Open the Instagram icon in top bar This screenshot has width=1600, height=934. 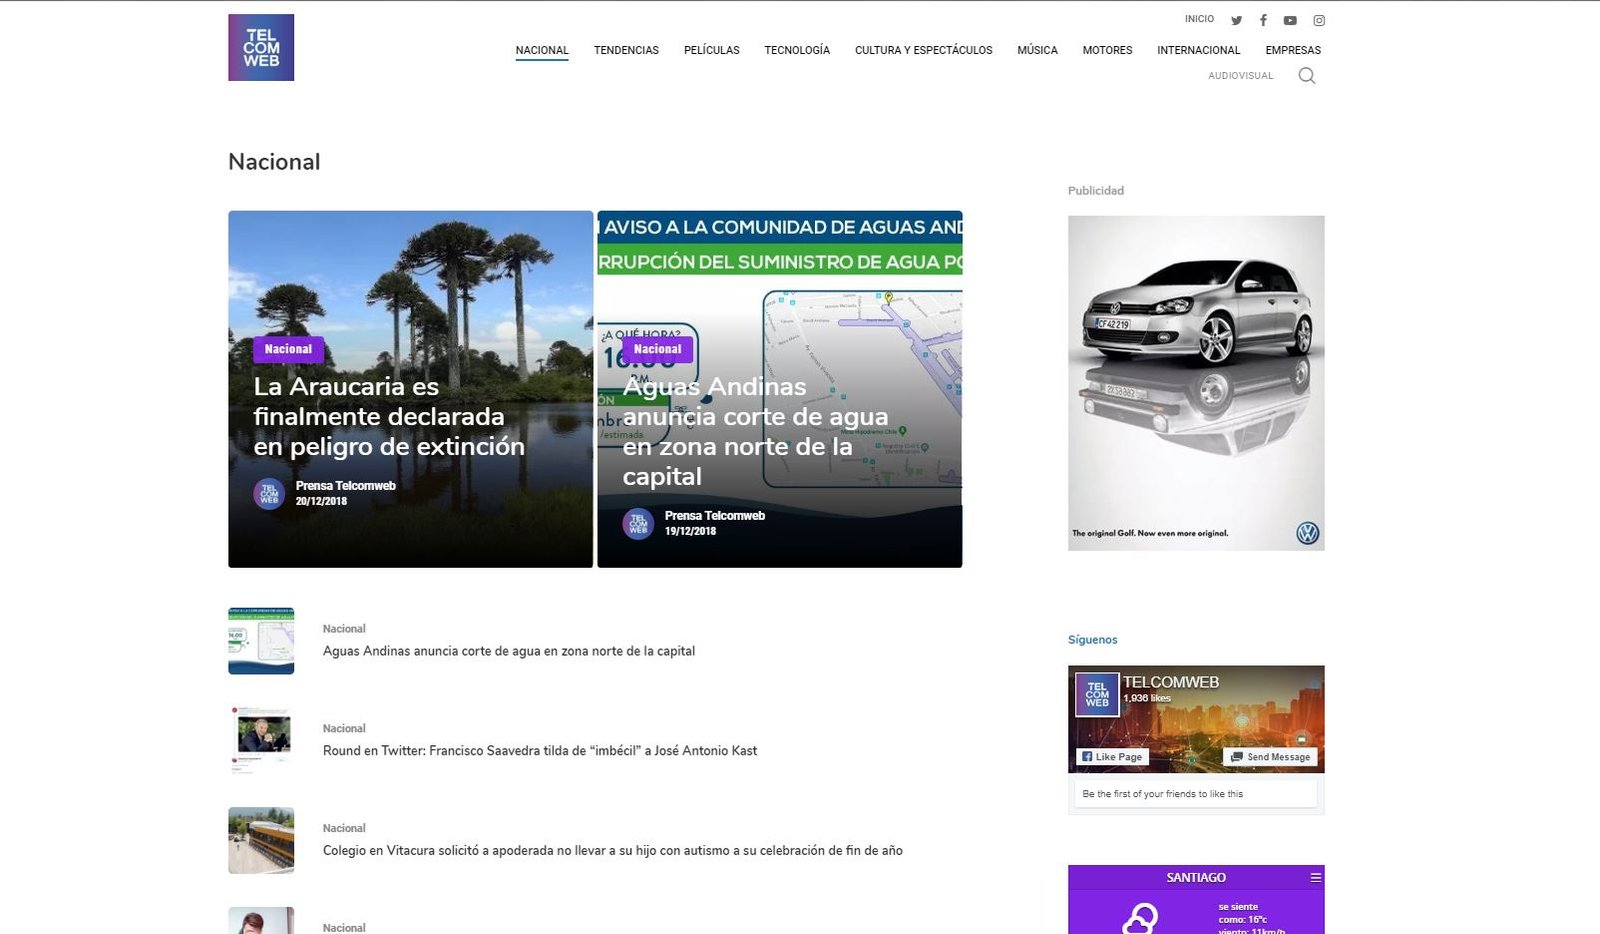[1319, 20]
